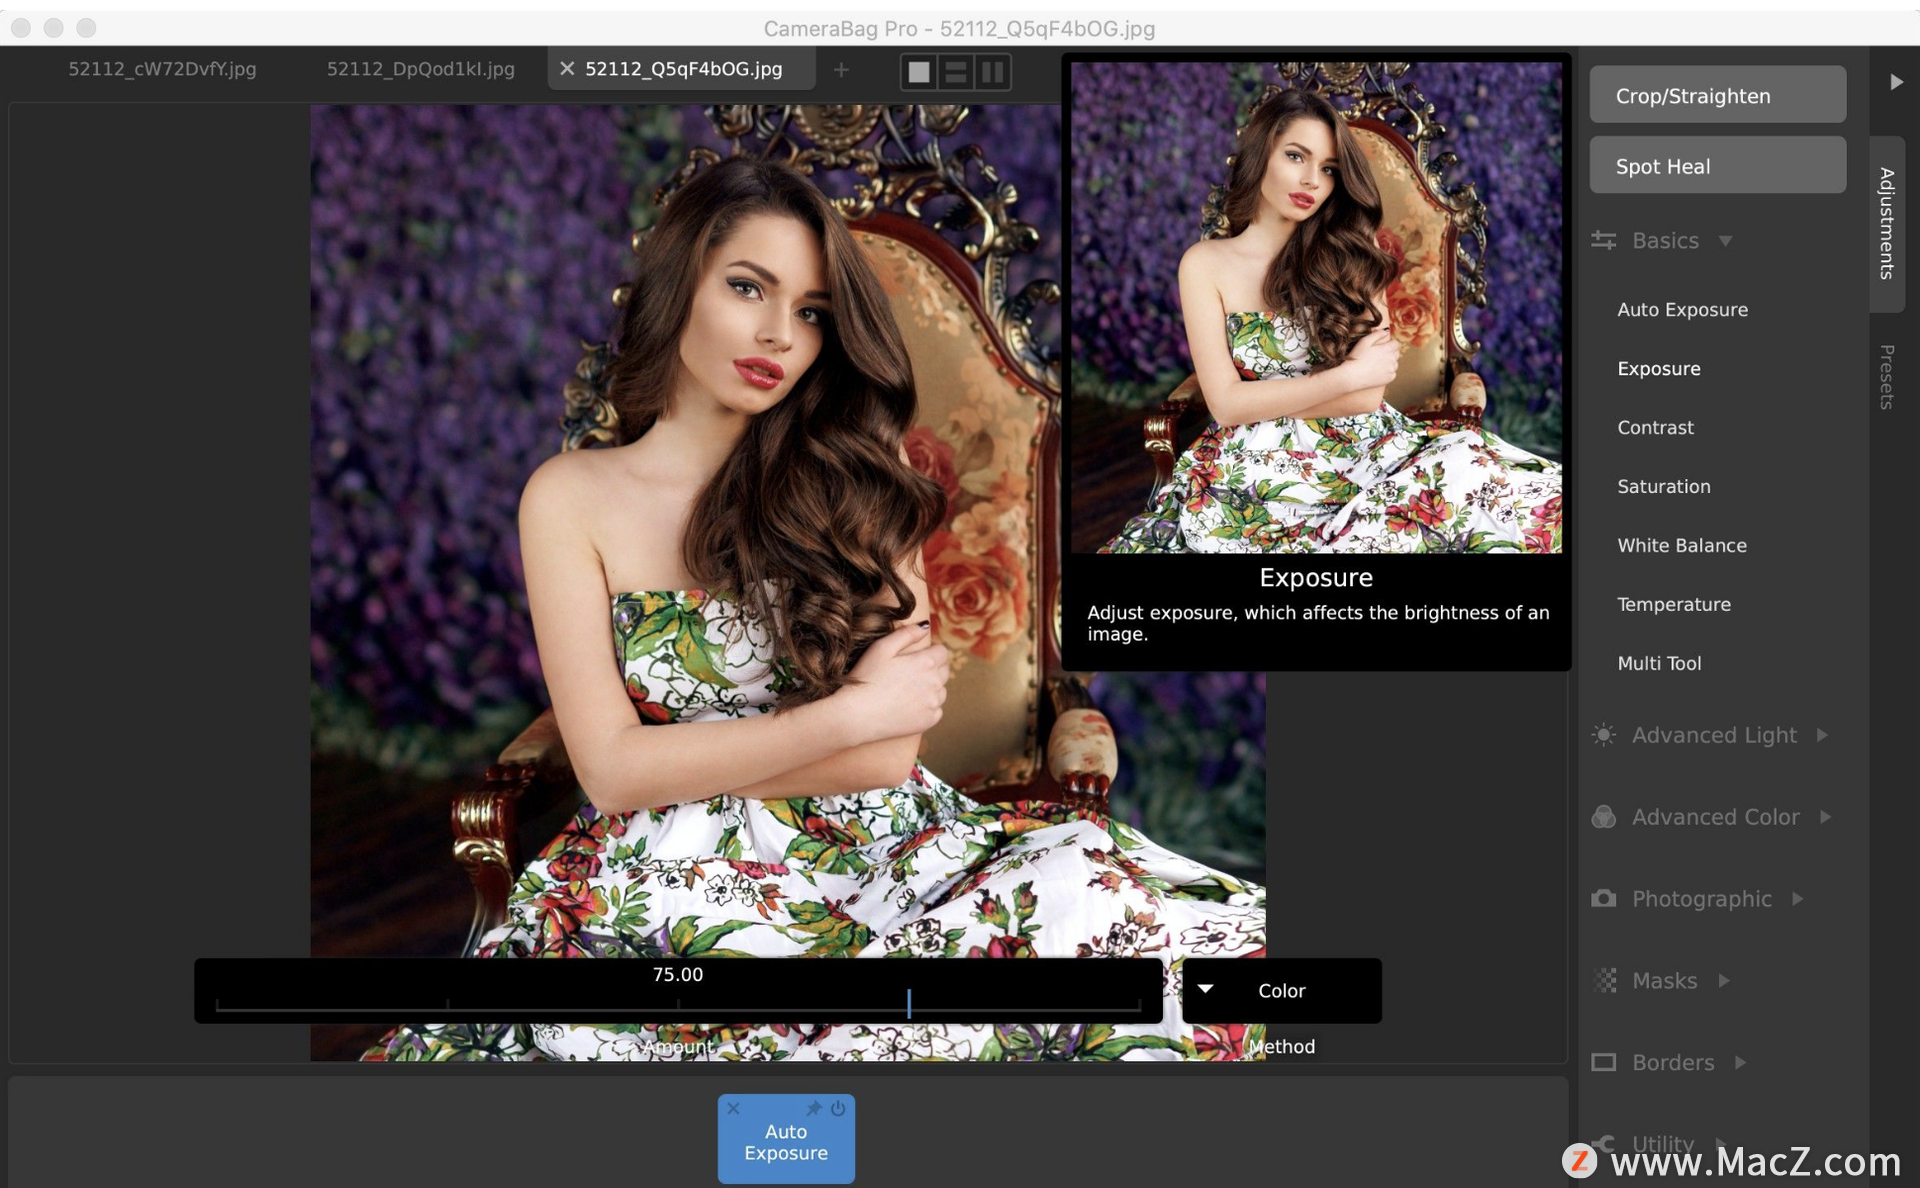Click the Advanced Light section label
This screenshot has height=1188, width=1920.
point(1714,735)
